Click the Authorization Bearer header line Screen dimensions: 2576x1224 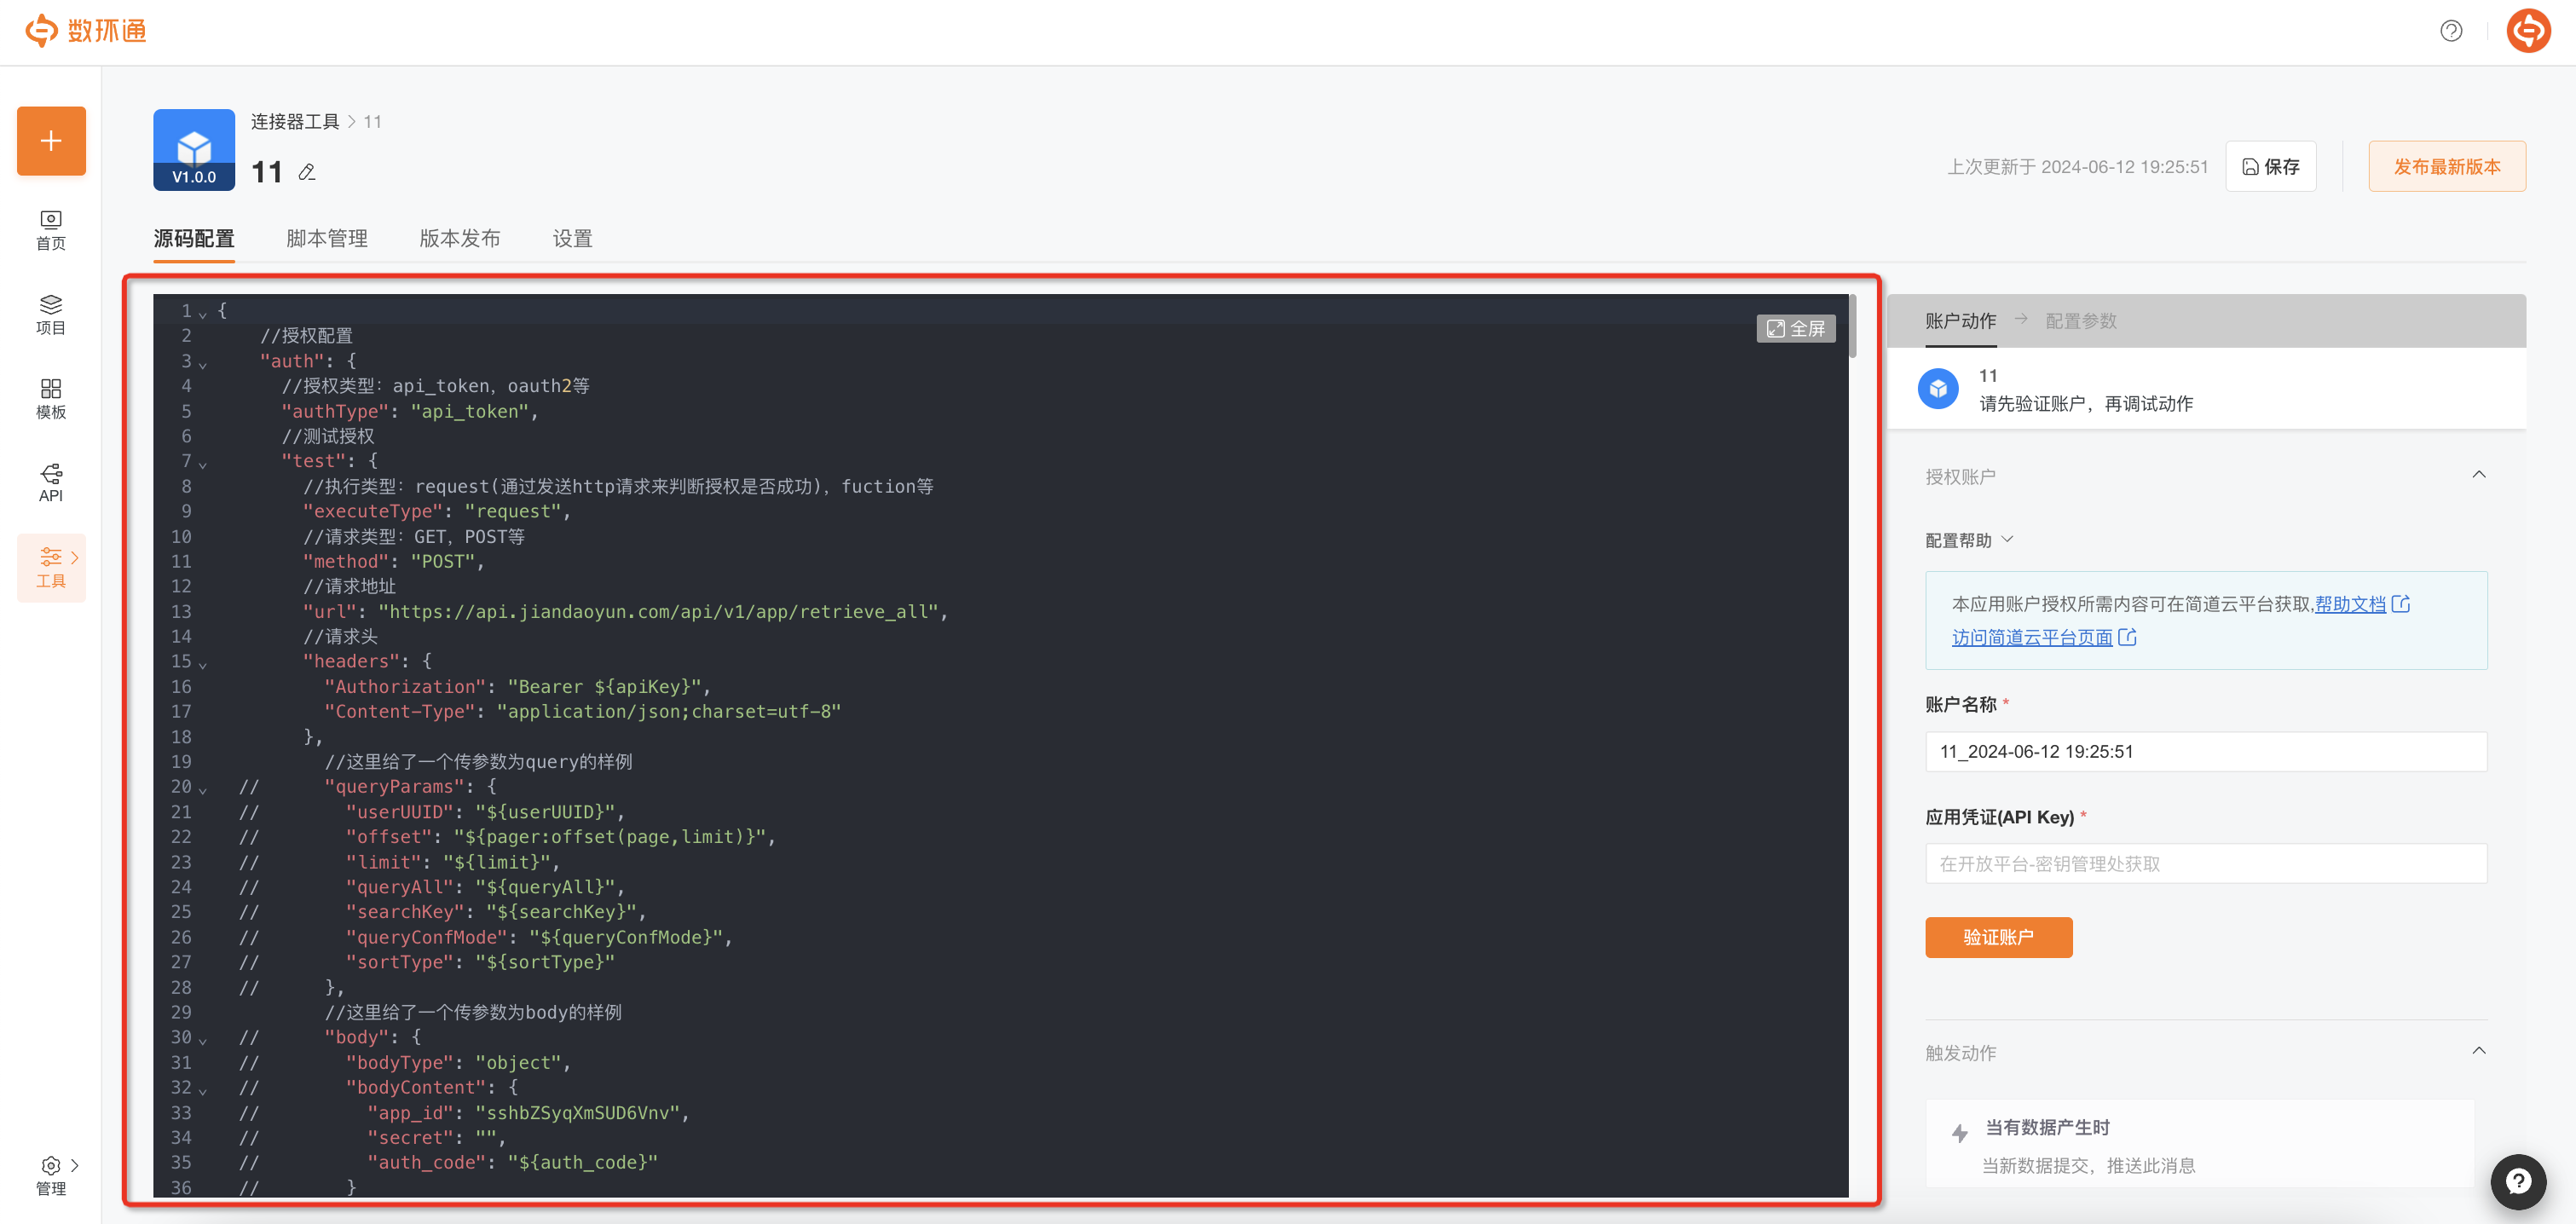click(517, 687)
